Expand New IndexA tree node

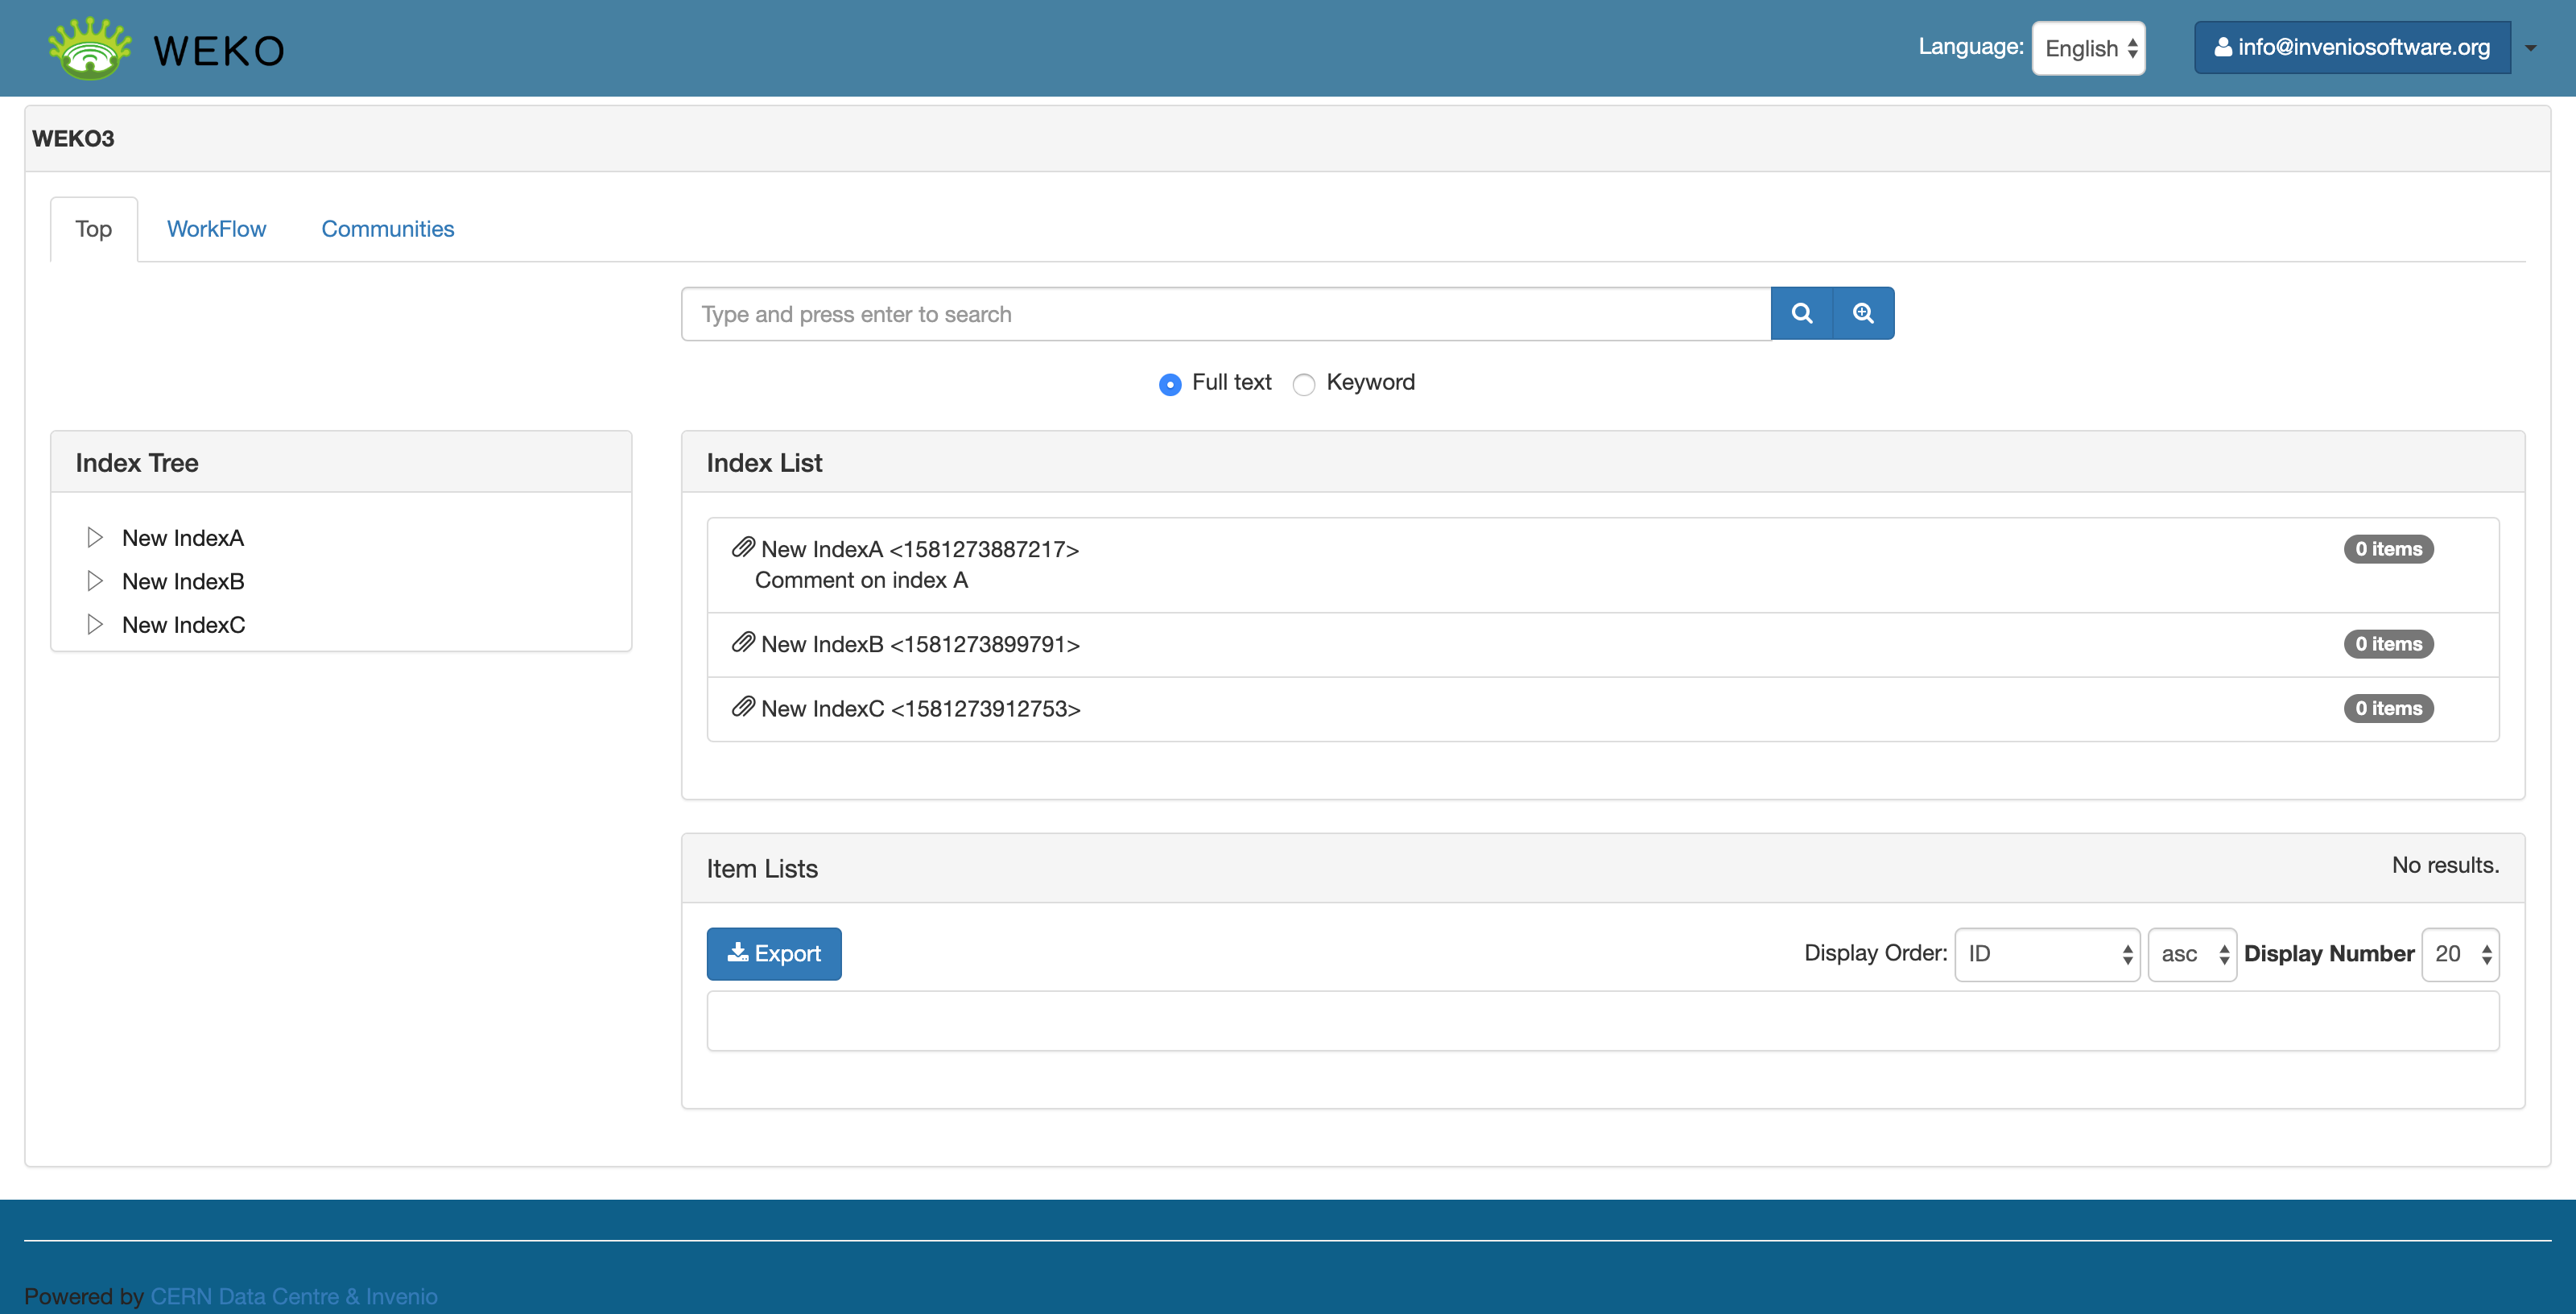point(95,538)
